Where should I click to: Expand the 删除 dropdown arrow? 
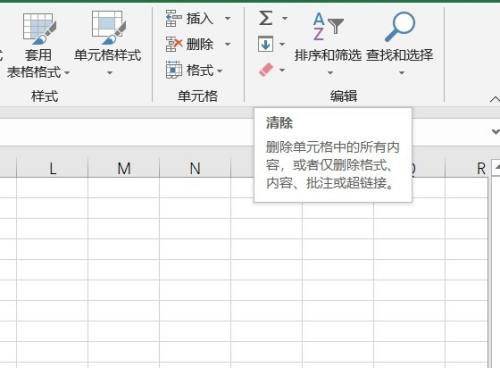tap(228, 44)
